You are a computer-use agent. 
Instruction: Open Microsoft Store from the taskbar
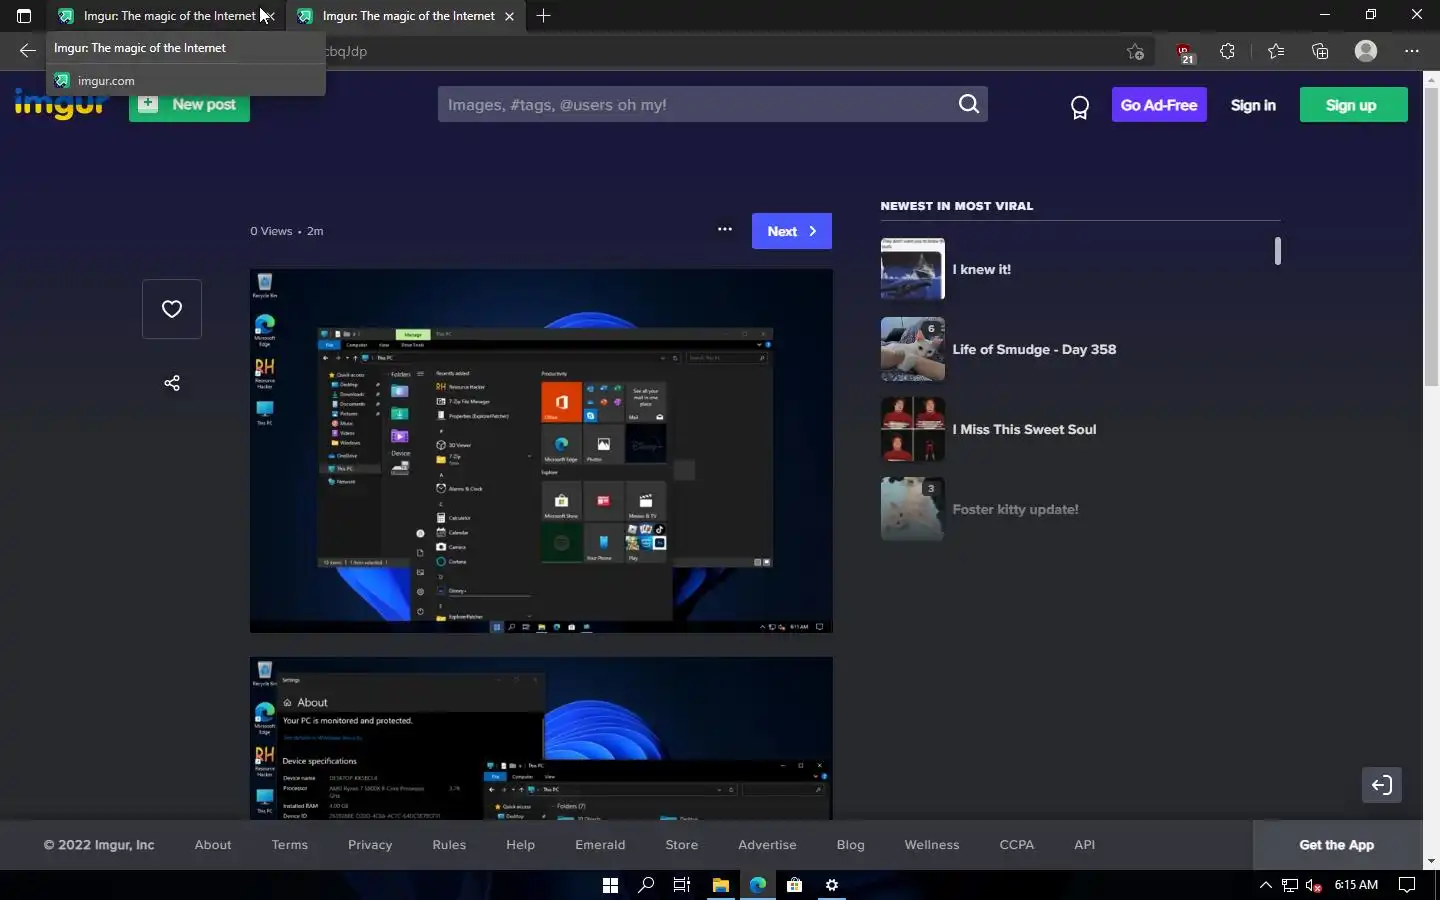click(794, 885)
